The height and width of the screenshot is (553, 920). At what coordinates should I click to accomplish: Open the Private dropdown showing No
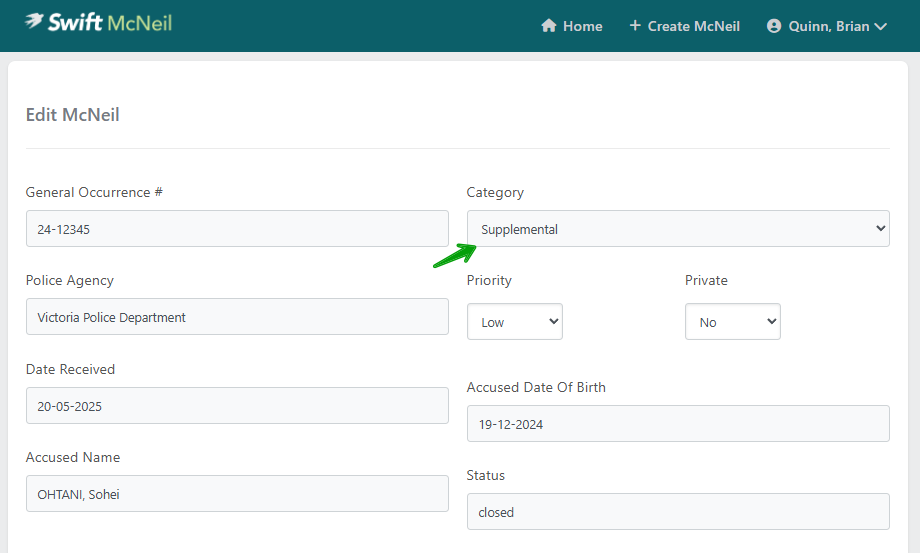pyautogui.click(x=733, y=321)
